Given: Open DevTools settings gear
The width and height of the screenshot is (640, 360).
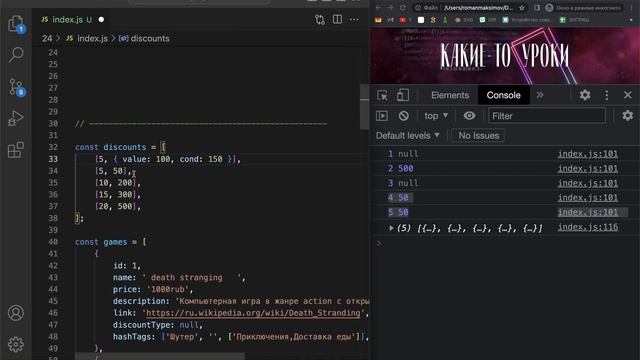Looking at the screenshot, I should pos(585,95).
